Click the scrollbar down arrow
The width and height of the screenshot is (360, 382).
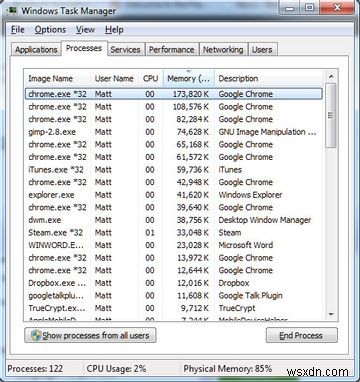coord(331,314)
